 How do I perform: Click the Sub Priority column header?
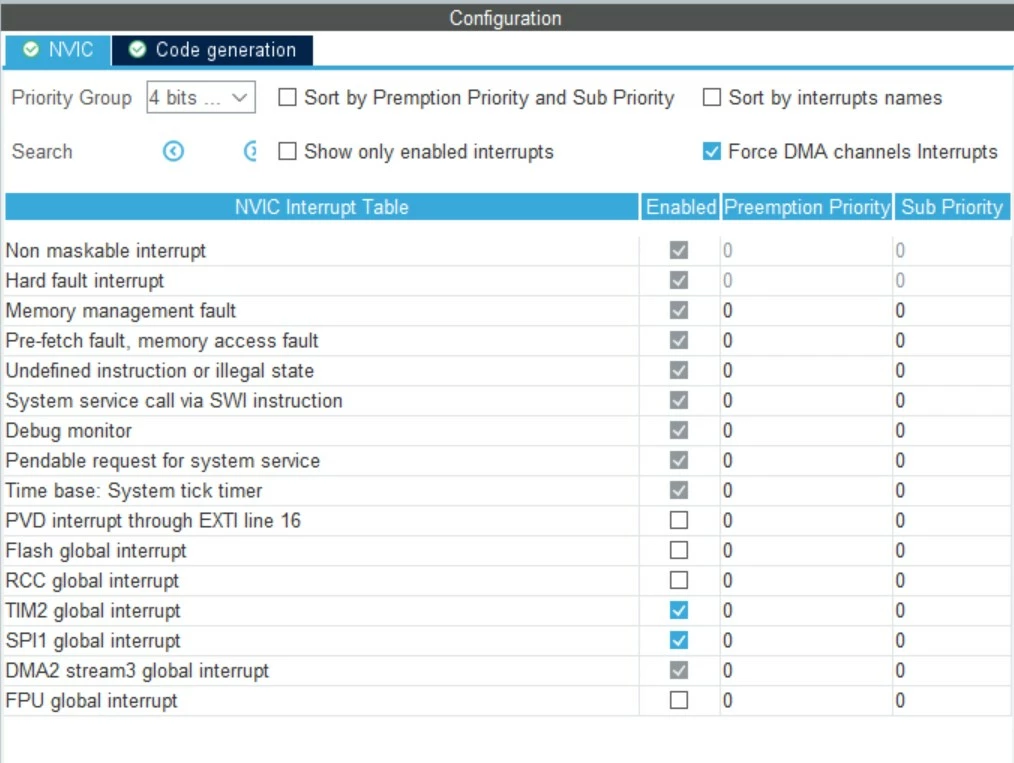tap(952, 207)
